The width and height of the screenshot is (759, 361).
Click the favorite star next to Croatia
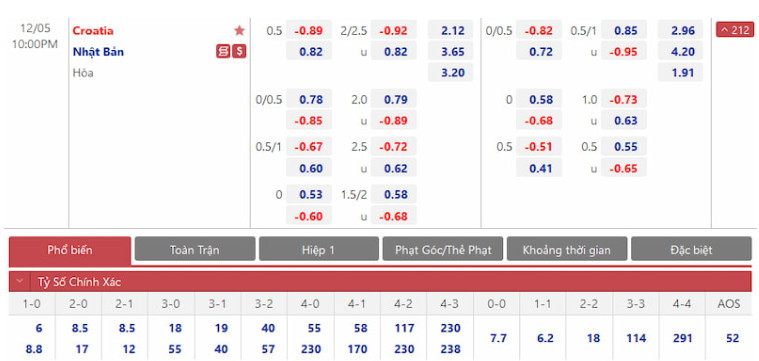(239, 31)
